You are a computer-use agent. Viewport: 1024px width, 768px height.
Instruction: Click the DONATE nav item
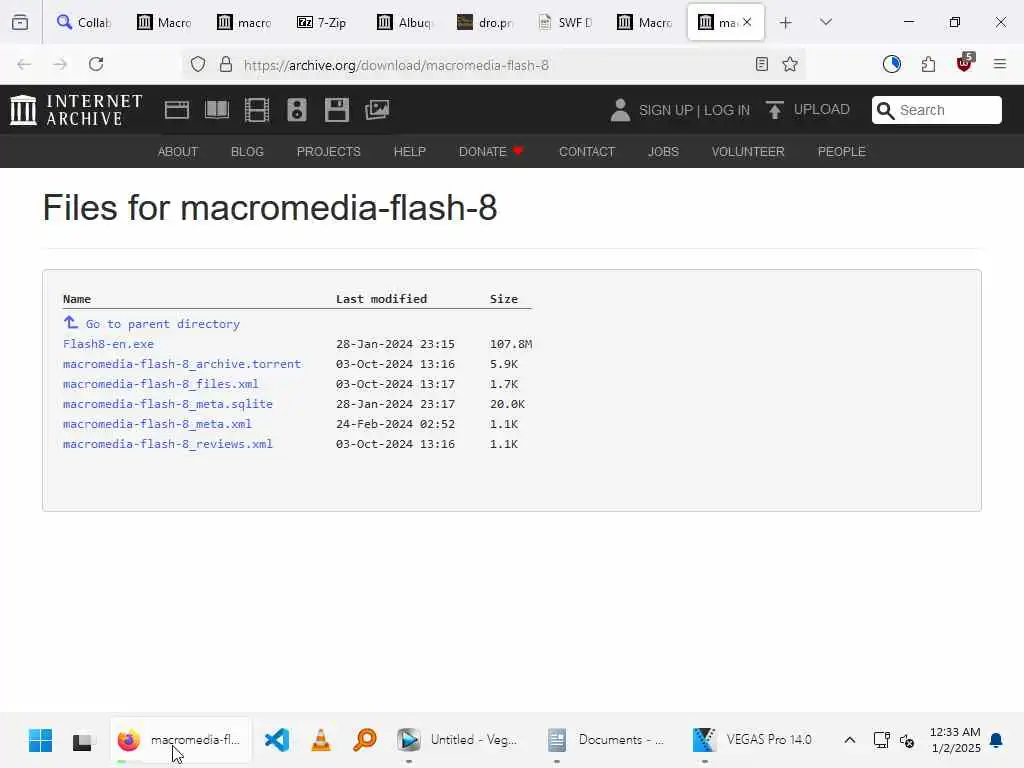tap(491, 152)
